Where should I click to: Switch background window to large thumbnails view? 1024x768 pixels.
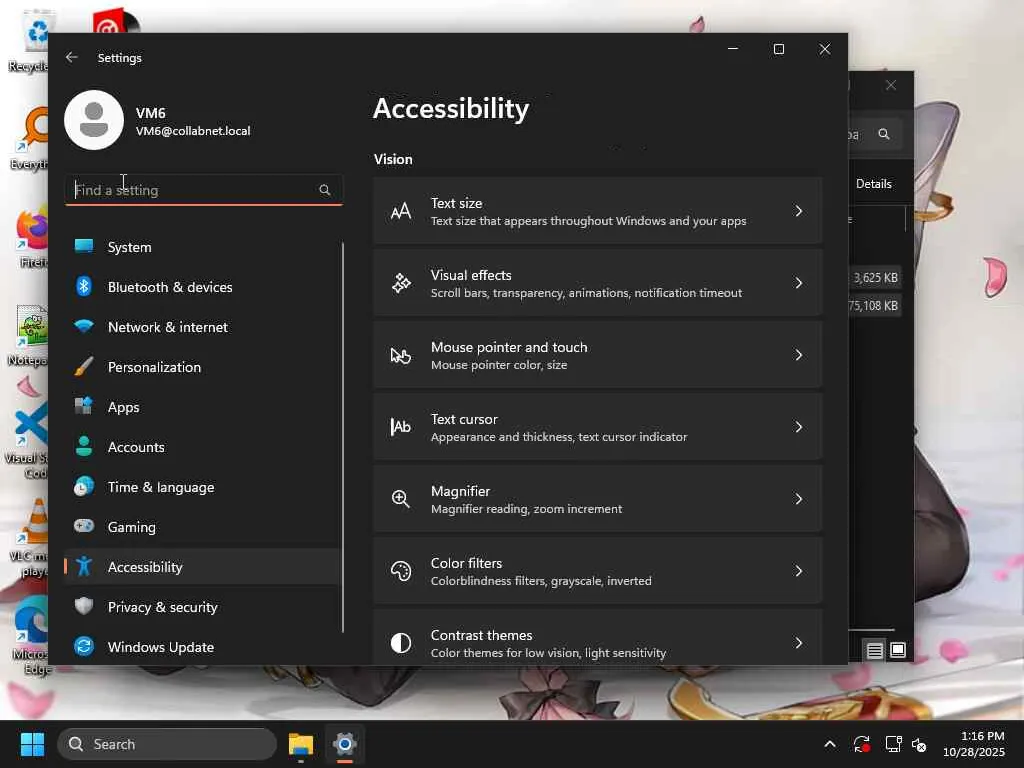(x=898, y=650)
